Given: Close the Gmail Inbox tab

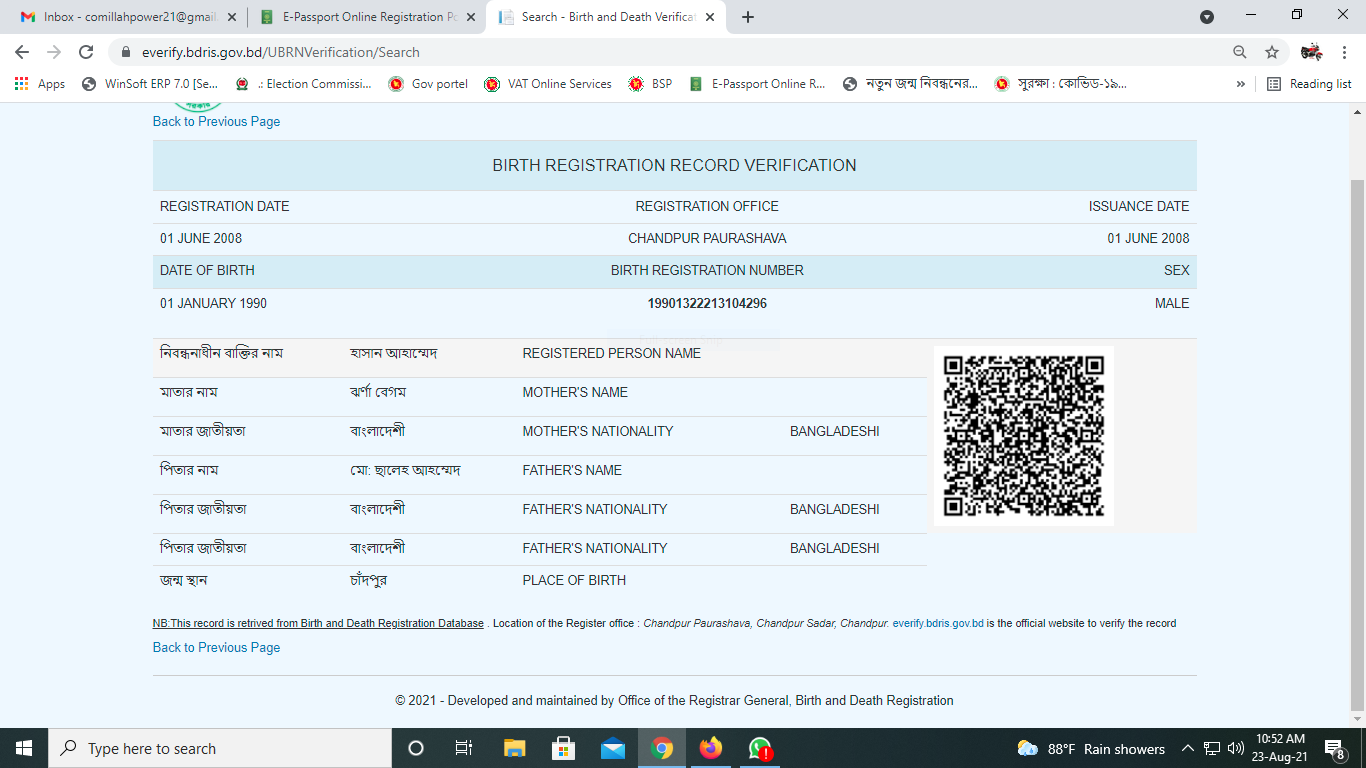Looking at the screenshot, I should click(232, 17).
